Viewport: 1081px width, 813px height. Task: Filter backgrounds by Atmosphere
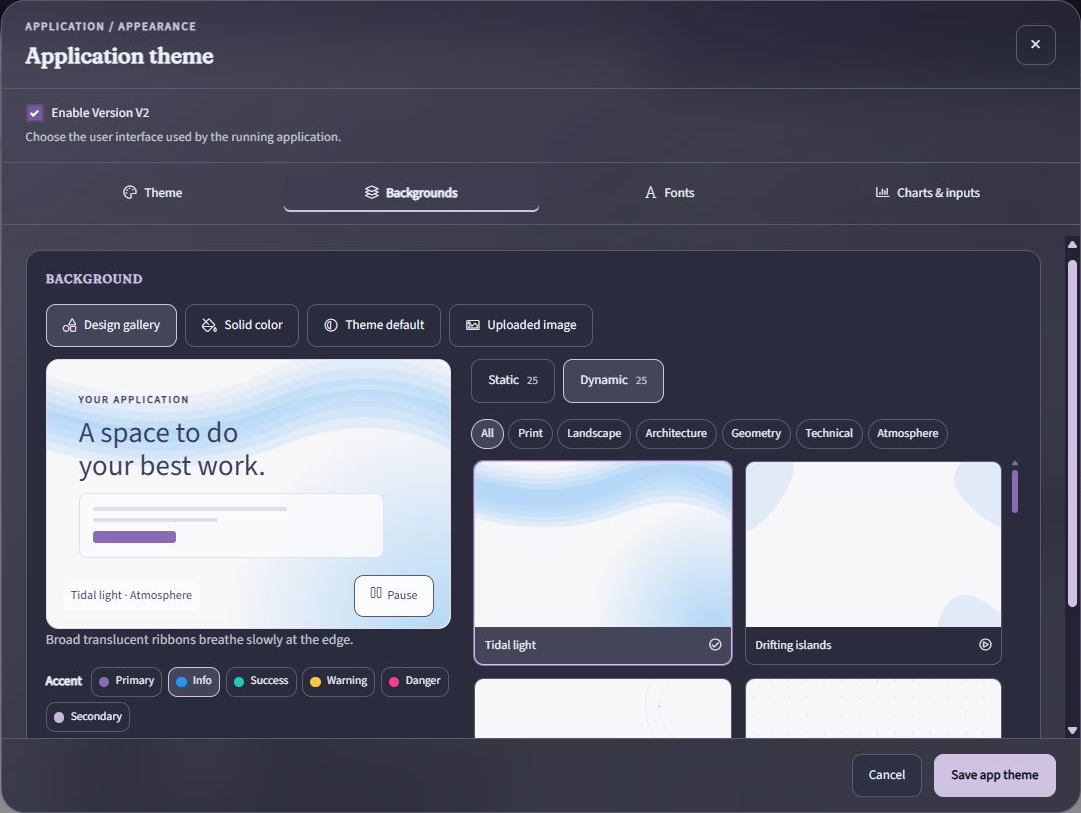(907, 434)
